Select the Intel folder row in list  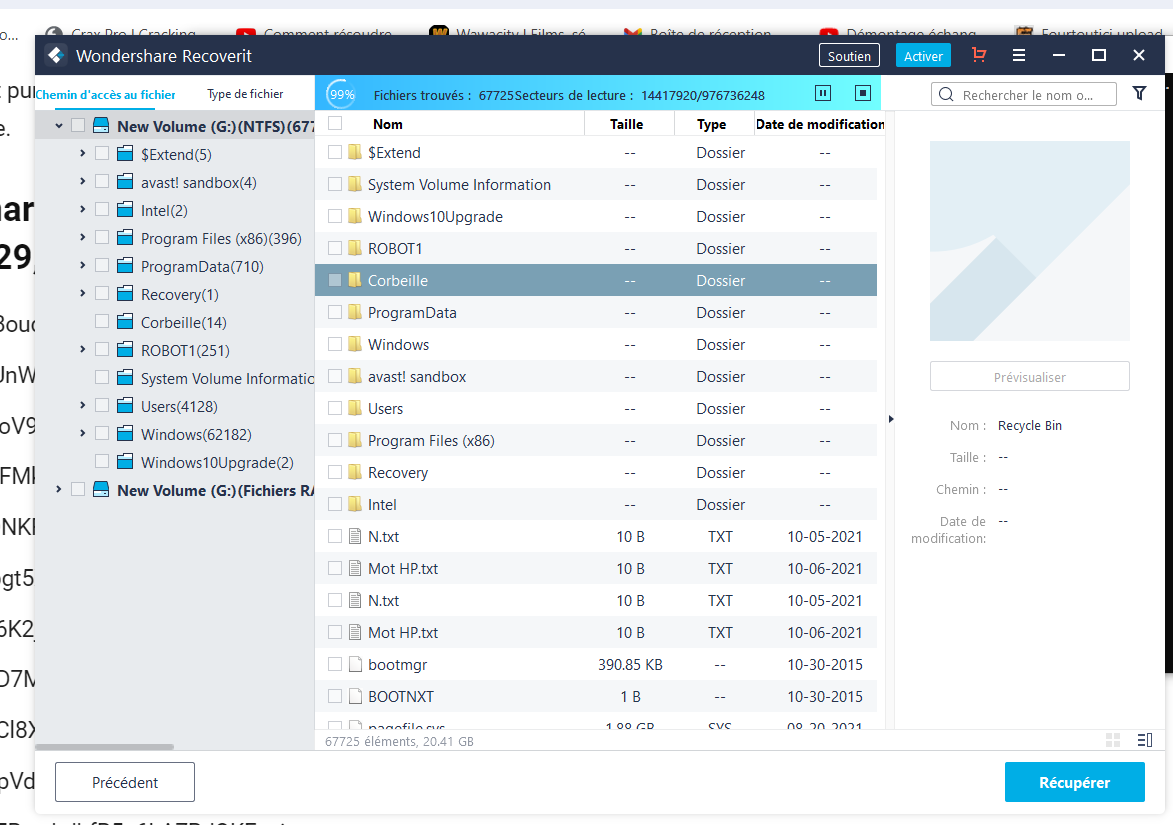pos(595,504)
